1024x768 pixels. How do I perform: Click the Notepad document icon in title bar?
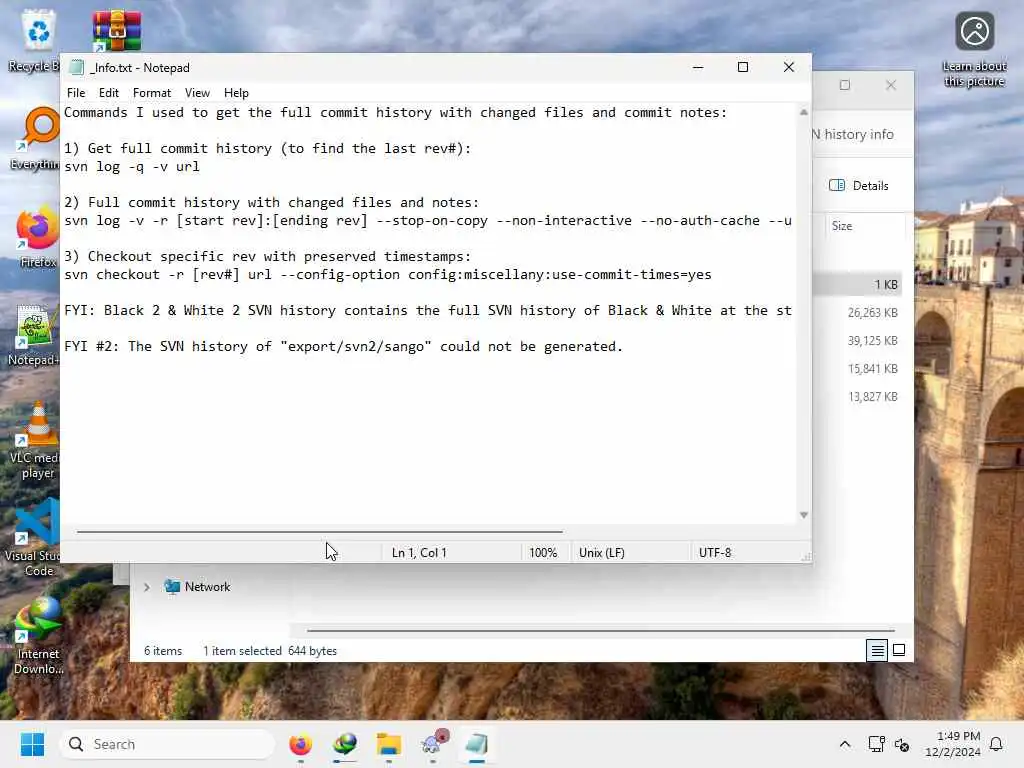click(x=77, y=67)
